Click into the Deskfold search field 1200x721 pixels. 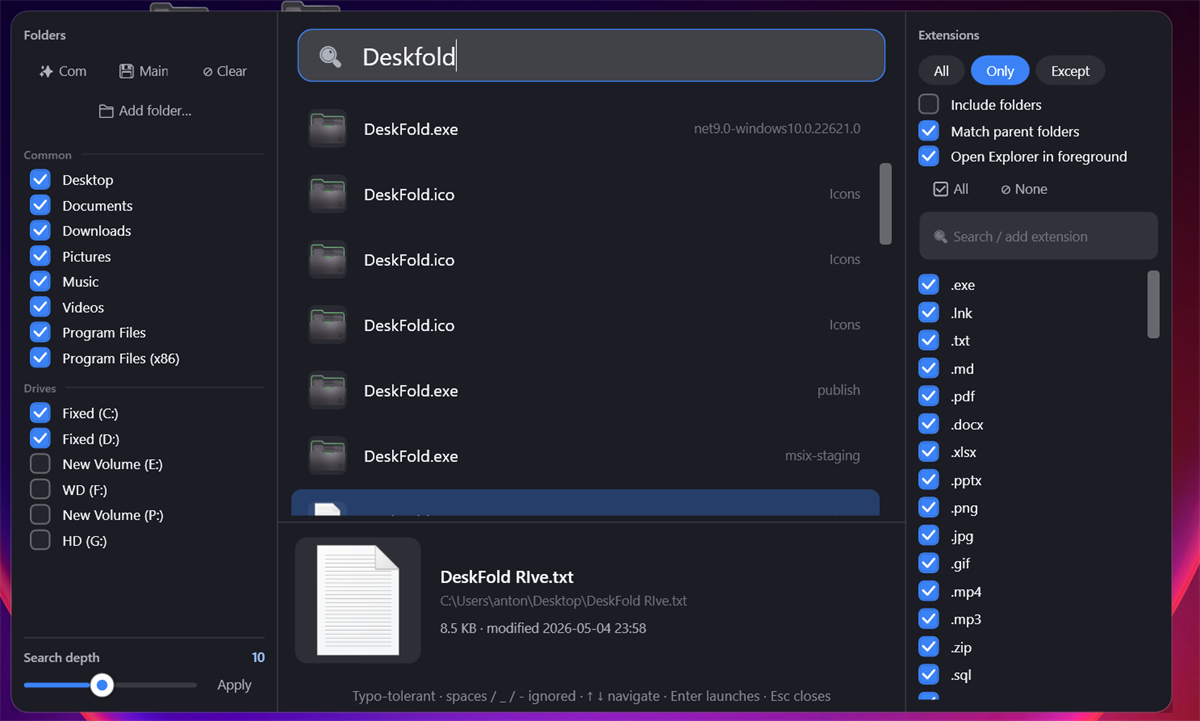pos(591,56)
